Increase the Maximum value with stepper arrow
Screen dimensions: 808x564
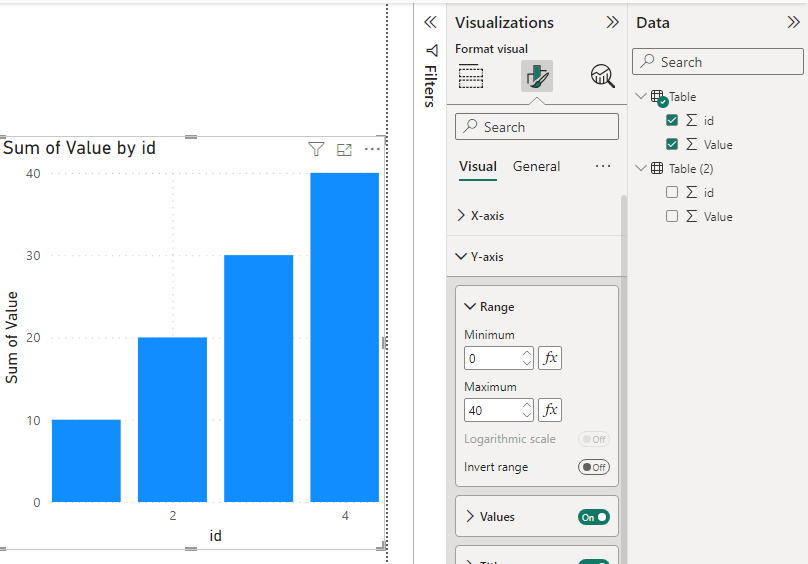coord(527,405)
